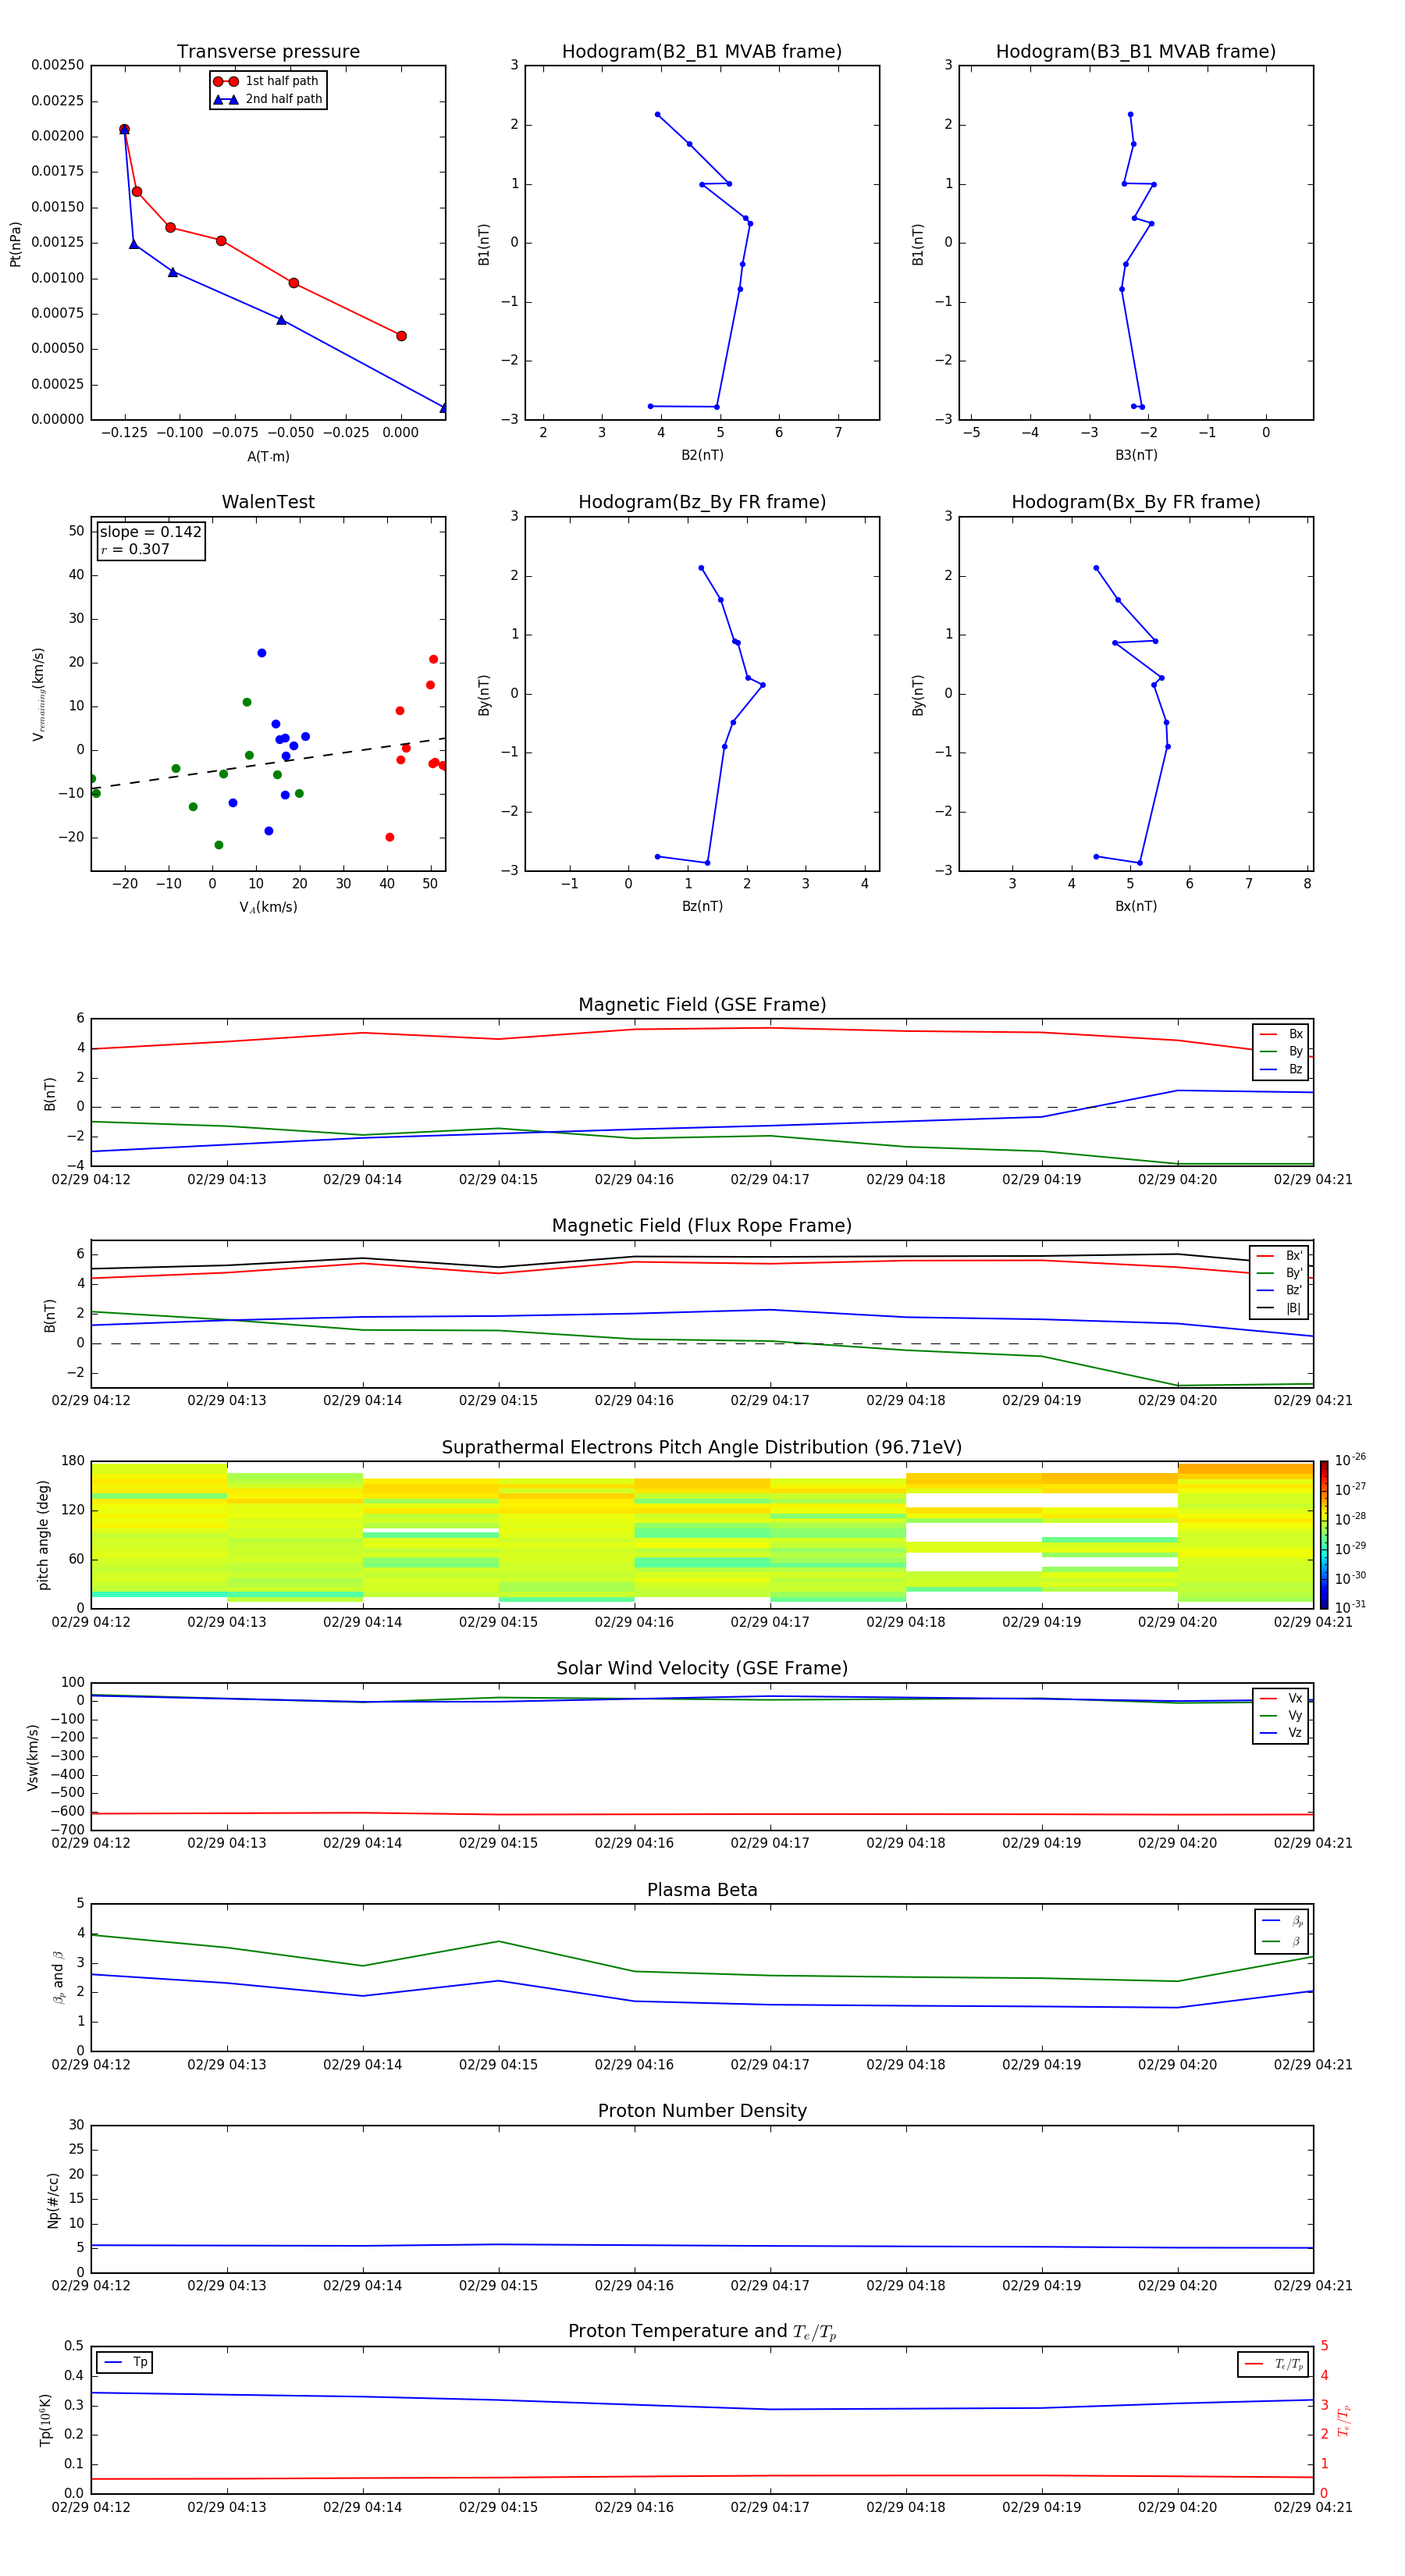The height and width of the screenshot is (2576, 1405).
Task: Click the "0.00250" tick on Transverse pressure
Action: [x=58, y=66]
